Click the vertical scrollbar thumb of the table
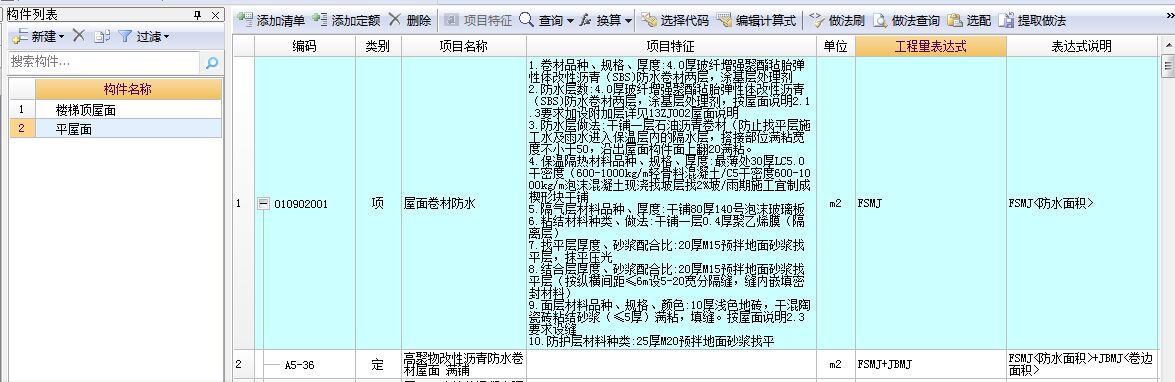Screen dimensions: 1175x382 point(1168,66)
